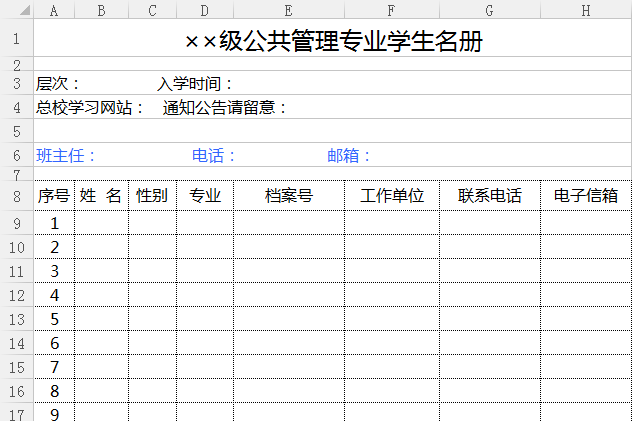Select column E header
This screenshot has width=632, height=421.
[x=288, y=10]
